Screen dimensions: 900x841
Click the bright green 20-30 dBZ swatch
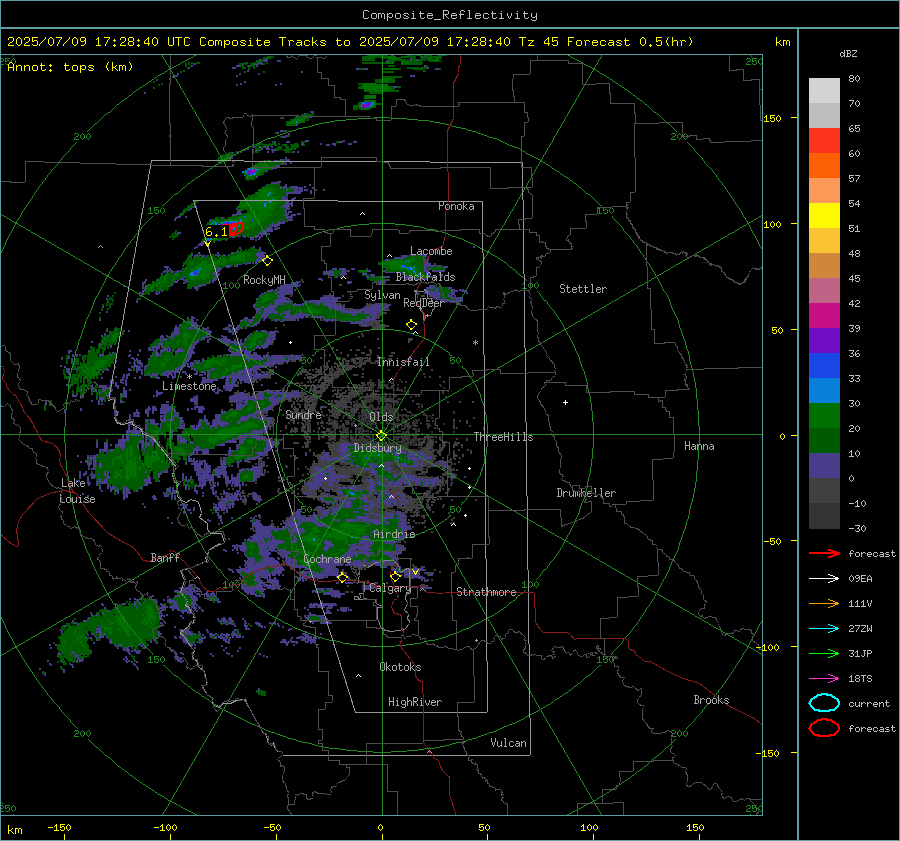[824, 415]
